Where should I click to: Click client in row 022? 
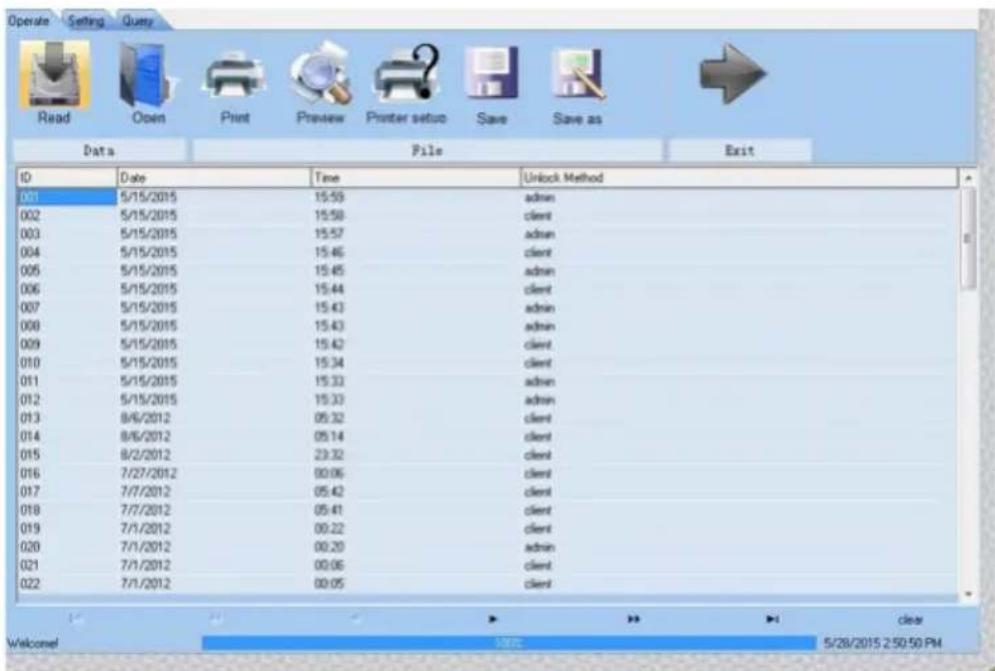point(538,584)
